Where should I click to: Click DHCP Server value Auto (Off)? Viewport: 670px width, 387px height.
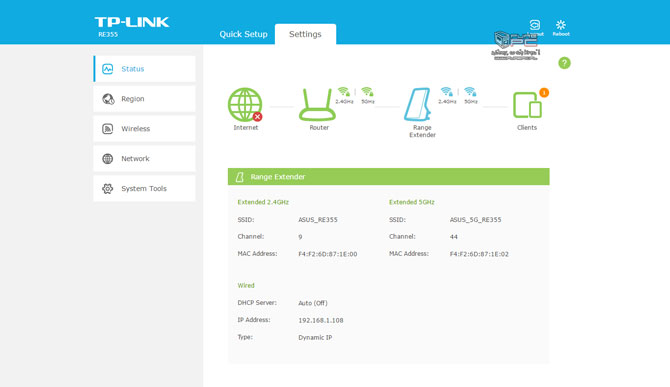[x=313, y=303]
